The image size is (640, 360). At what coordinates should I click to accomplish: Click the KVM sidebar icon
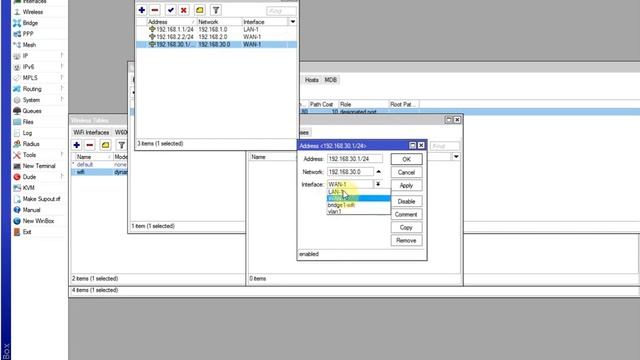17,188
